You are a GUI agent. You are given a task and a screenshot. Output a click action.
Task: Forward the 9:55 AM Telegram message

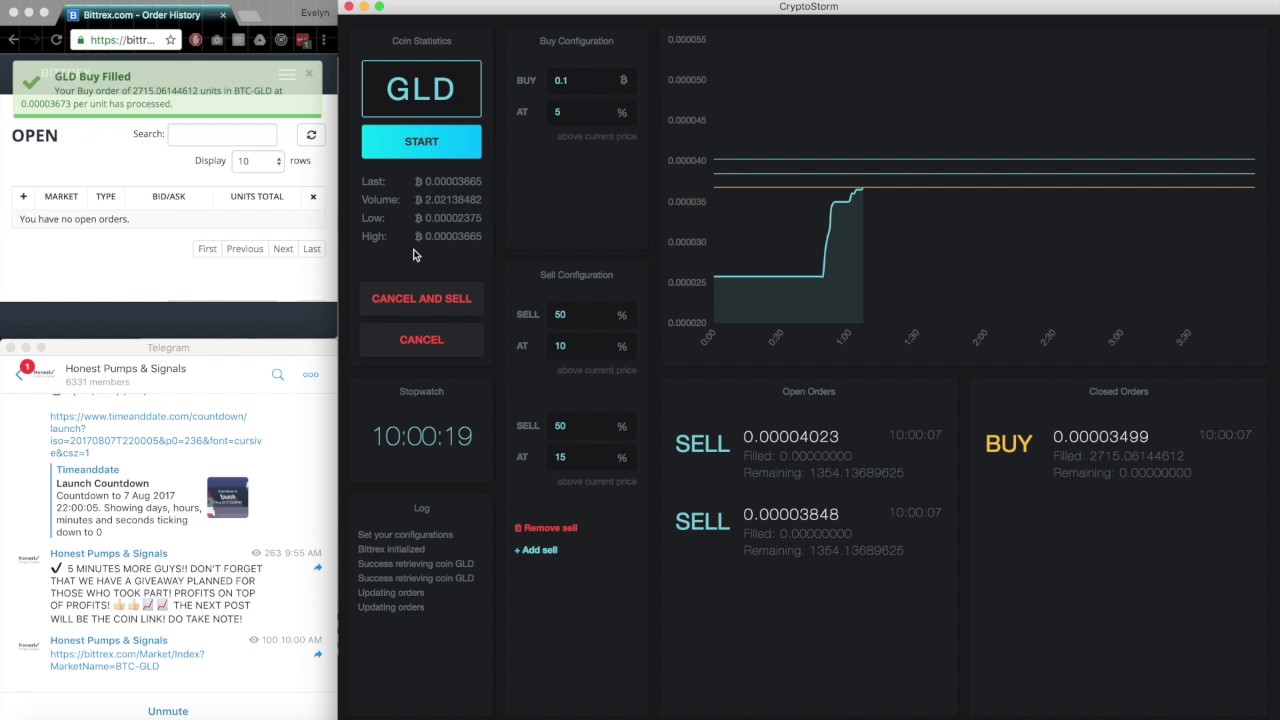[x=317, y=568]
